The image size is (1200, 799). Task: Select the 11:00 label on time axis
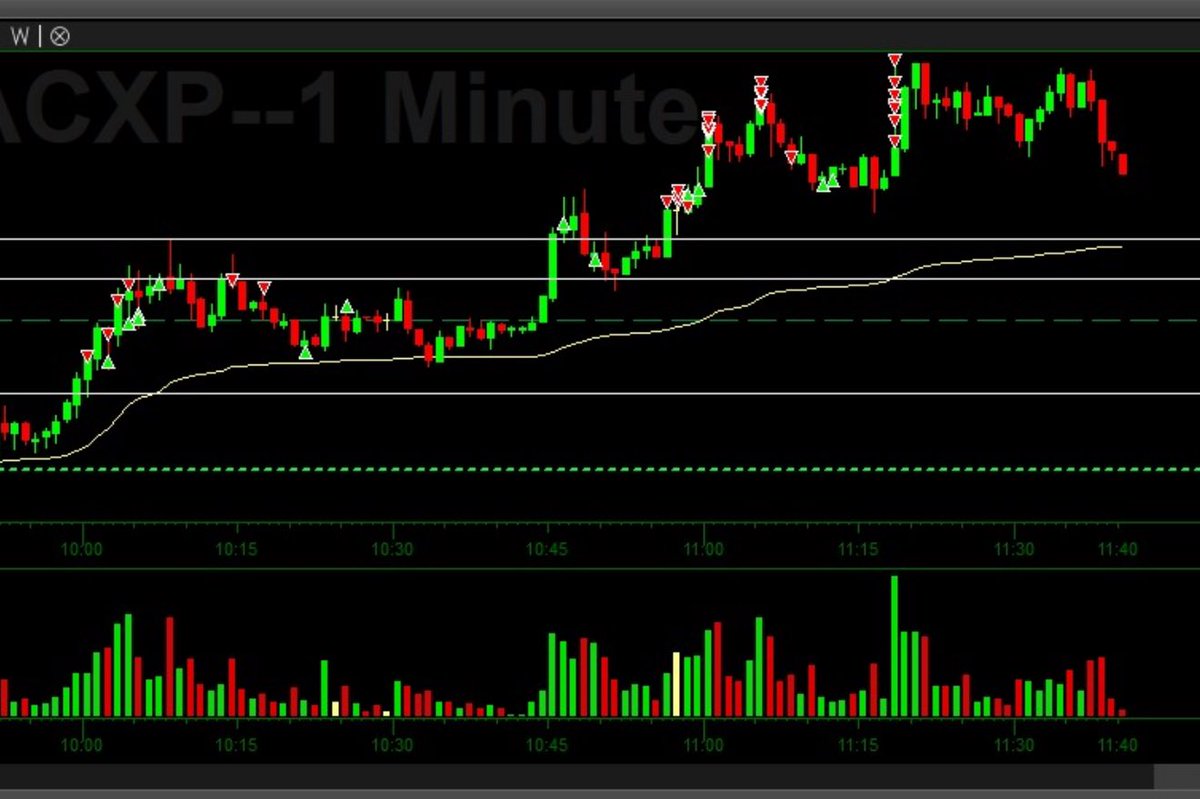(x=703, y=548)
